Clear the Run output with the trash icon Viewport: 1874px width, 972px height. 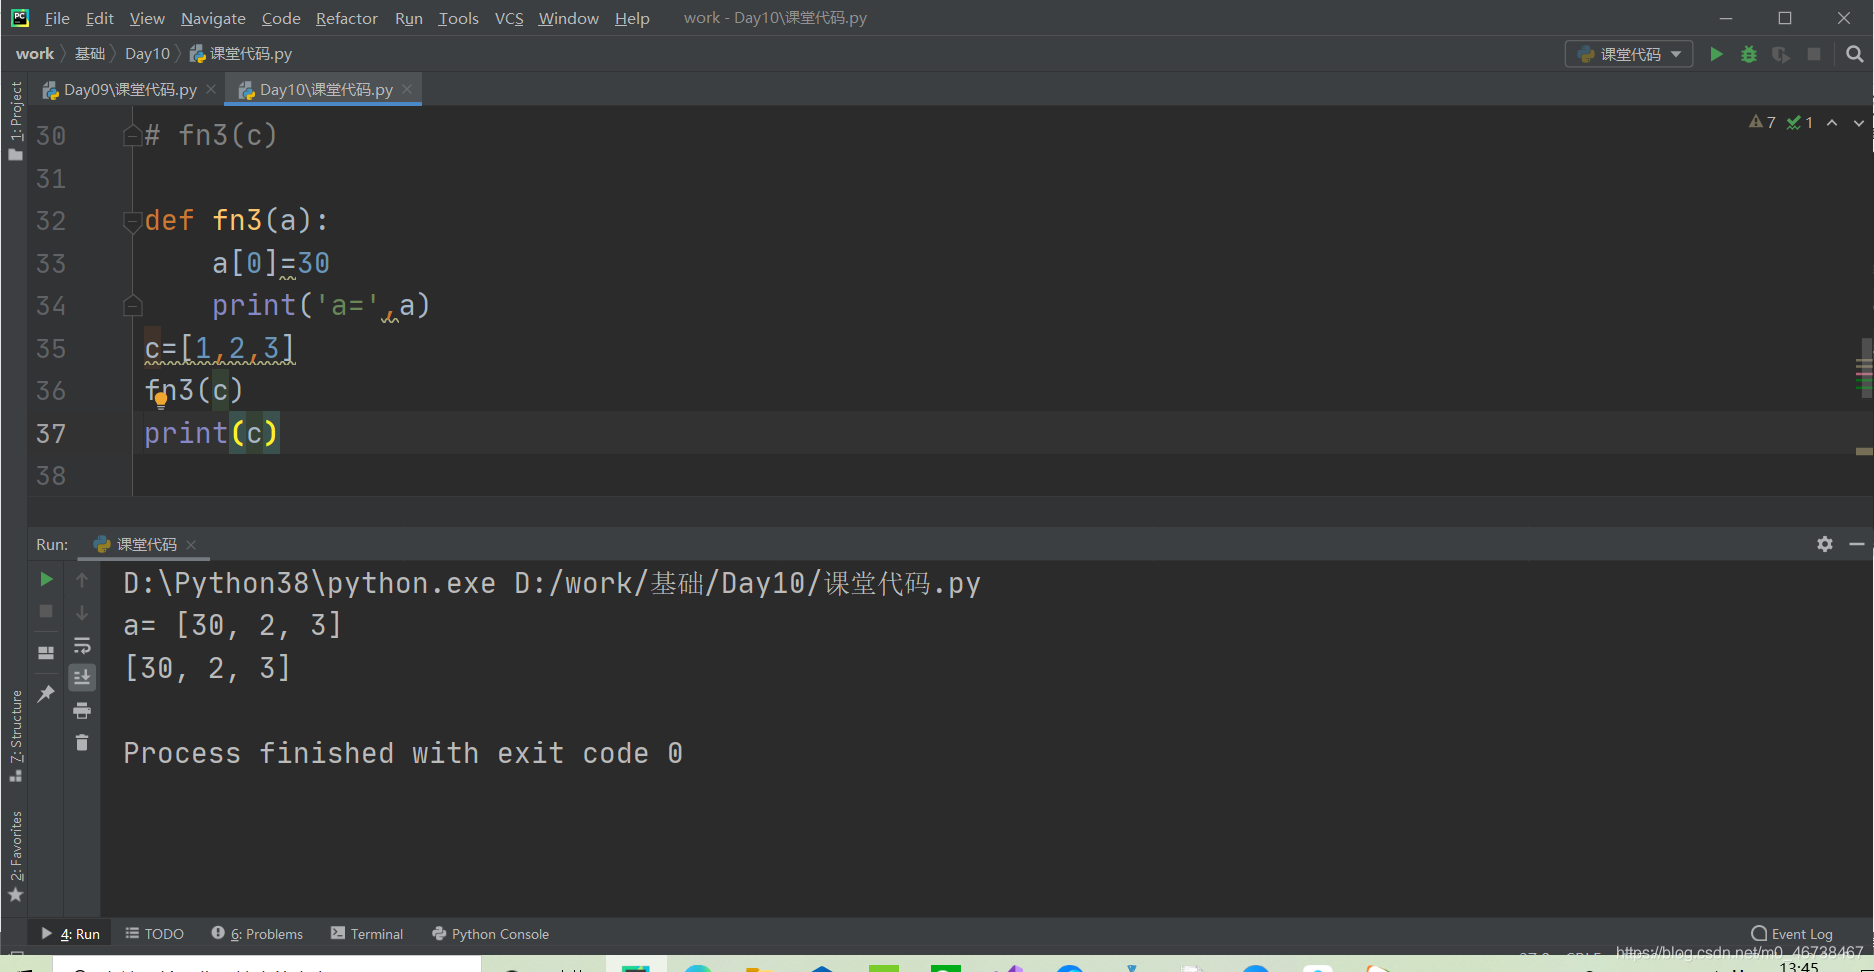pos(82,742)
